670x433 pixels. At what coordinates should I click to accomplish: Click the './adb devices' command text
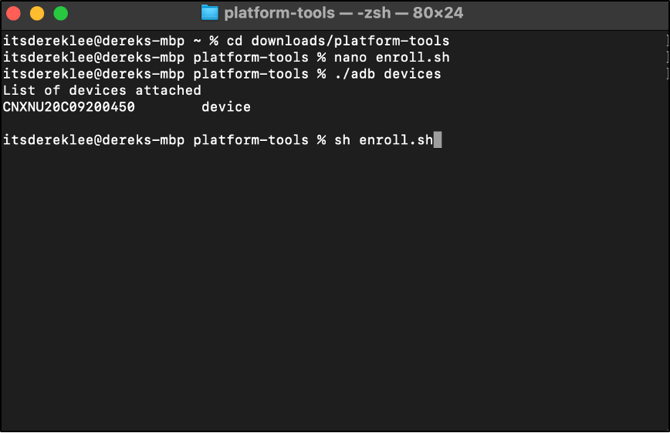(388, 74)
